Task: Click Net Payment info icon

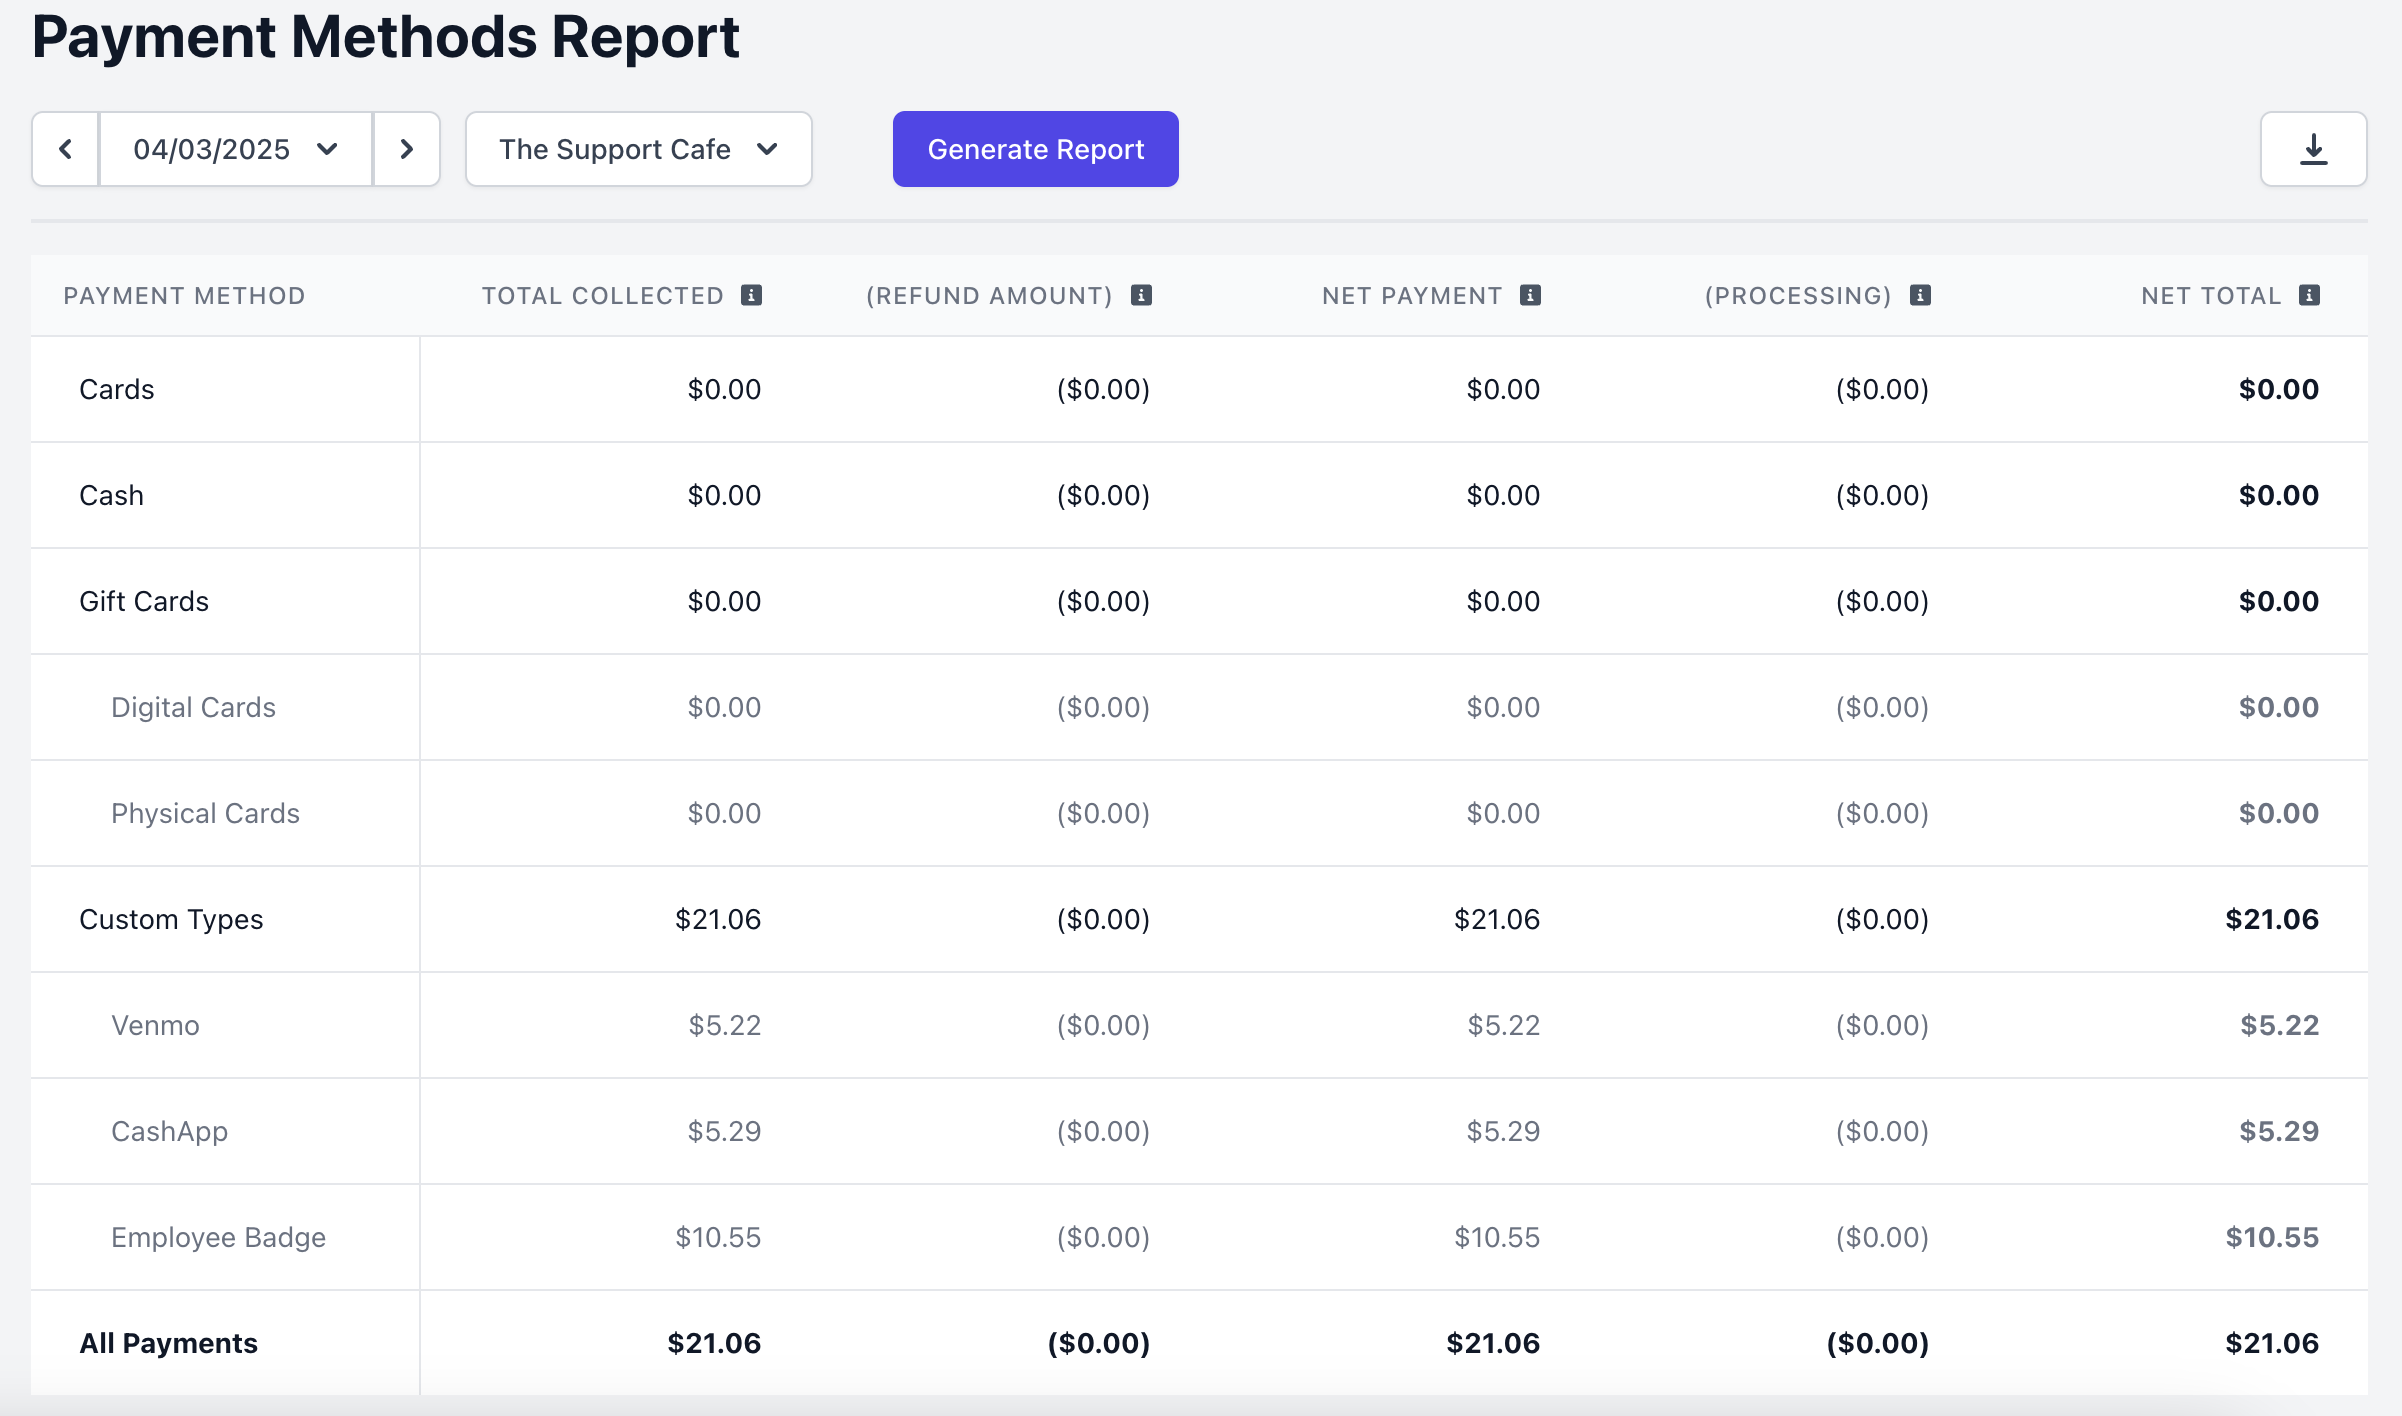Action: (1530, 295)
